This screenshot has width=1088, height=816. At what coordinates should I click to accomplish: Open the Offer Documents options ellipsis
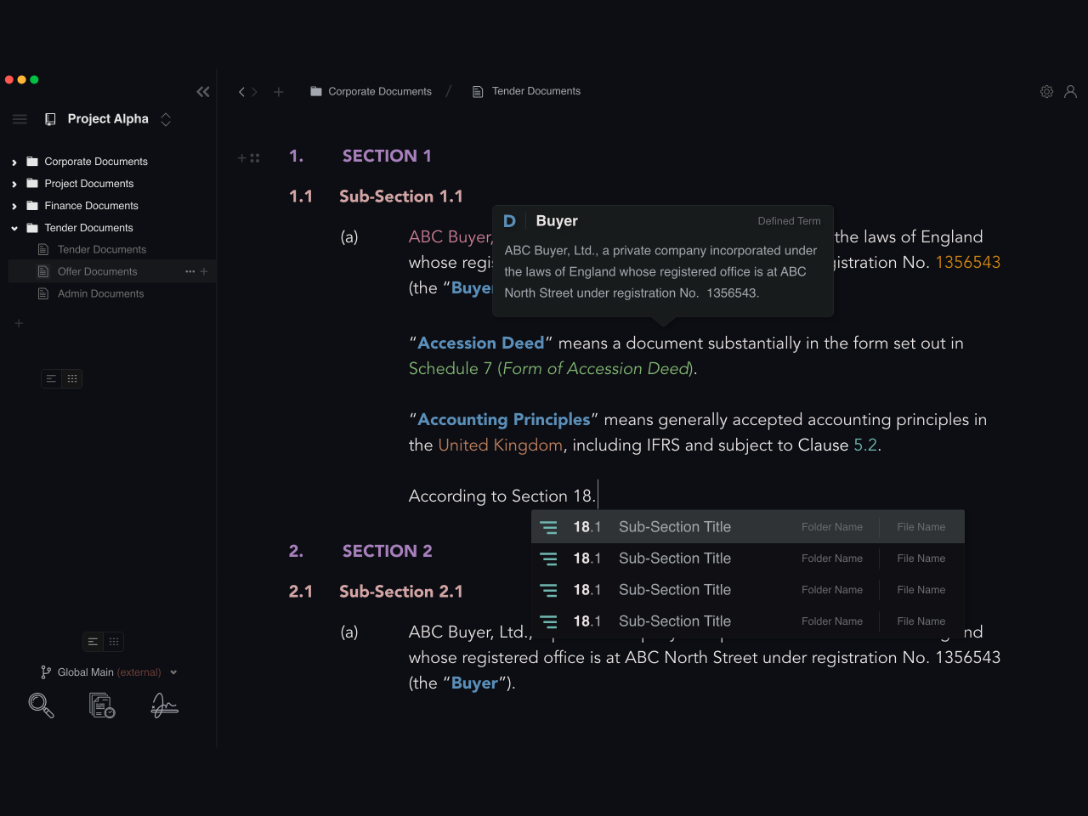pyautogui.click(x=188, y=271)
